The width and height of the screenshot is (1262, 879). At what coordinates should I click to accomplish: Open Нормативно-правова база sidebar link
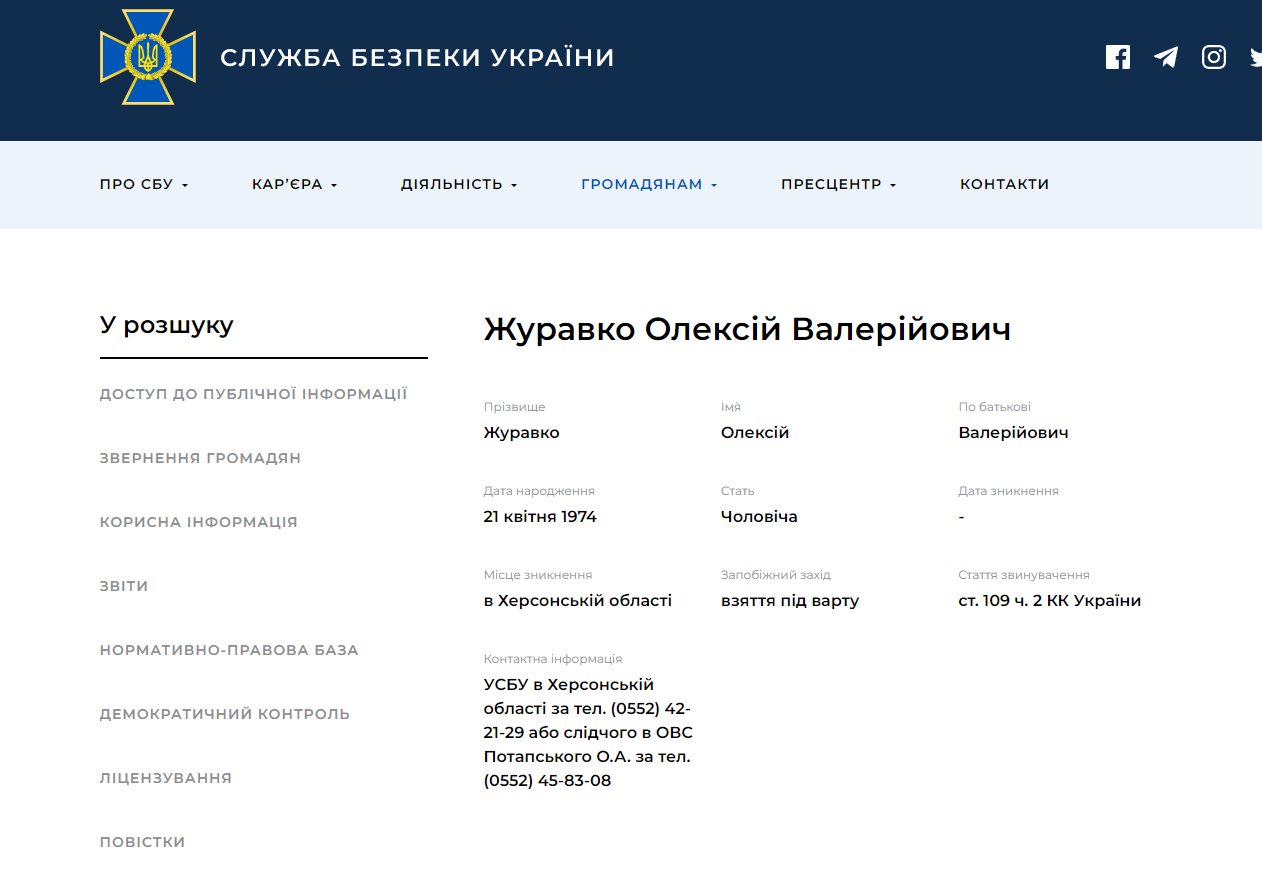pos(229,650)
